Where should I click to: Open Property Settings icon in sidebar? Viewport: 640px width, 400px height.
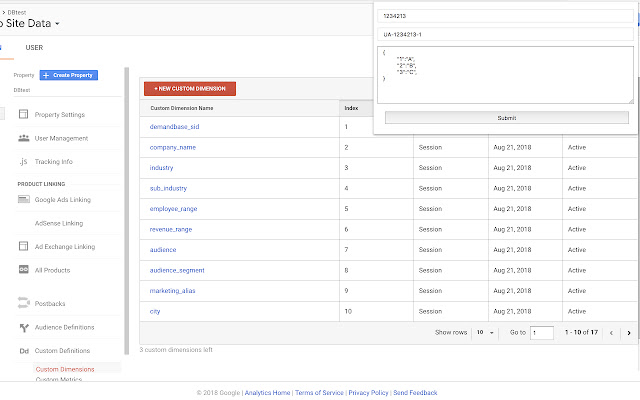coord(24,114)
